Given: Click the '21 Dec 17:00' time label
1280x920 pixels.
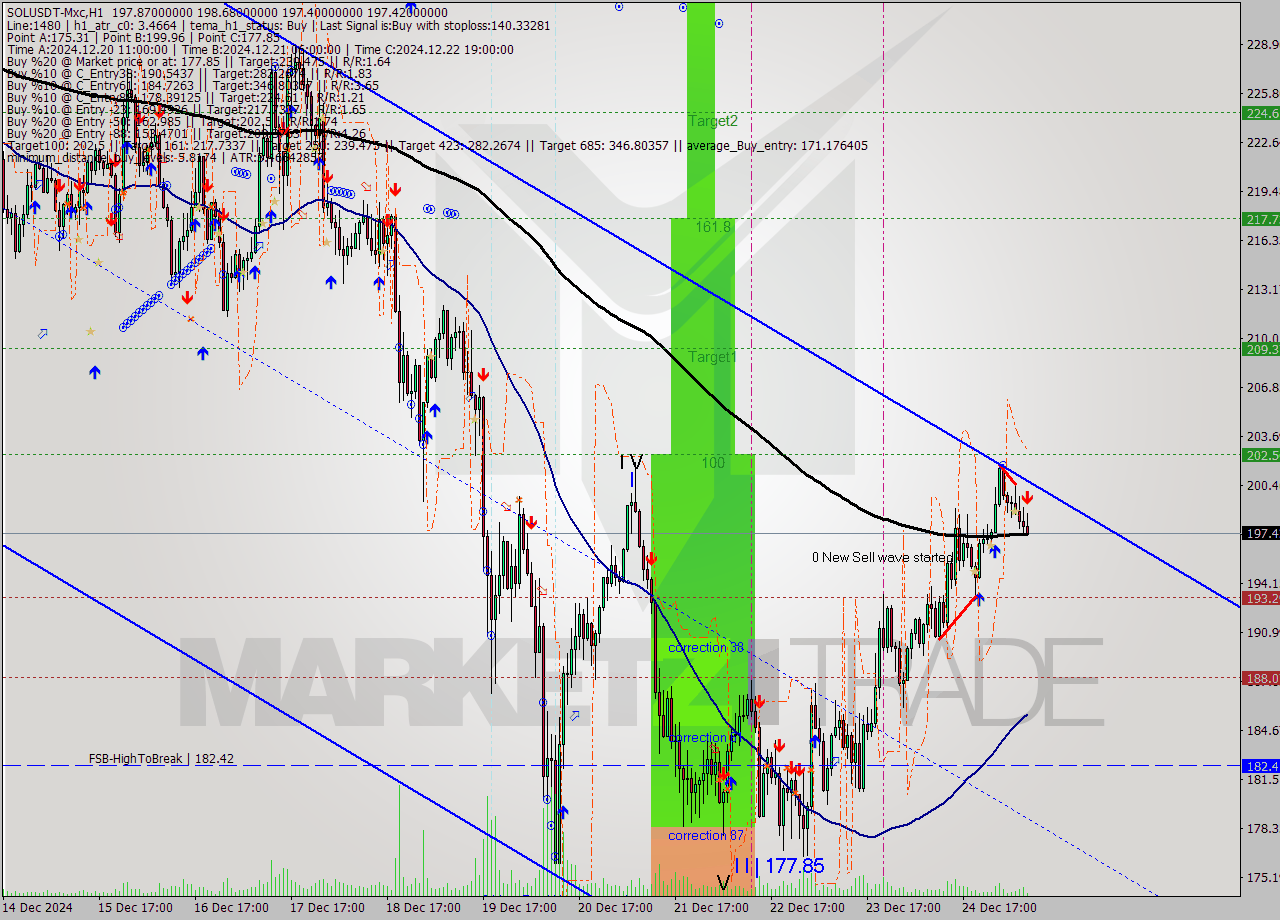Looking at the screenshot, I should tap(711, 907).
